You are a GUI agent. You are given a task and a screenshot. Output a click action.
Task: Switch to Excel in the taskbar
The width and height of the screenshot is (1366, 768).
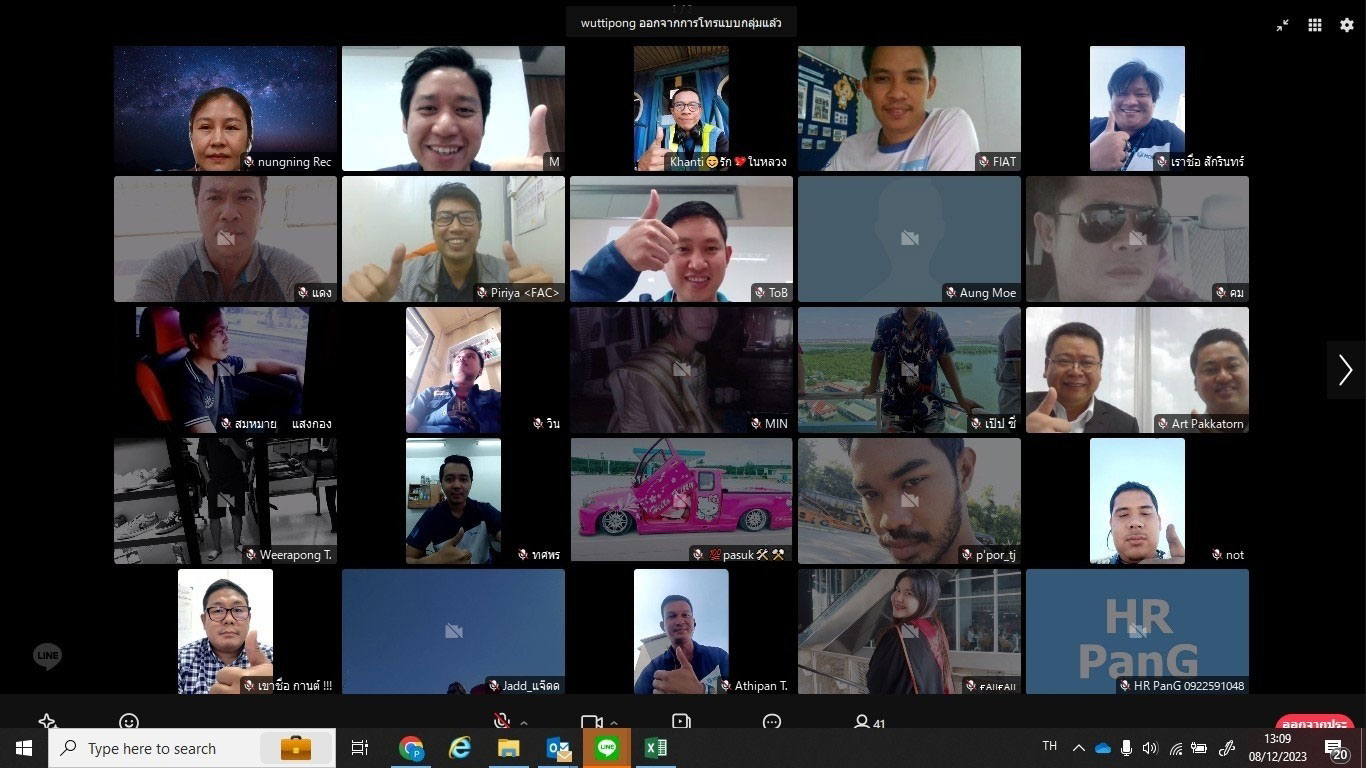(x=655, y=748)
